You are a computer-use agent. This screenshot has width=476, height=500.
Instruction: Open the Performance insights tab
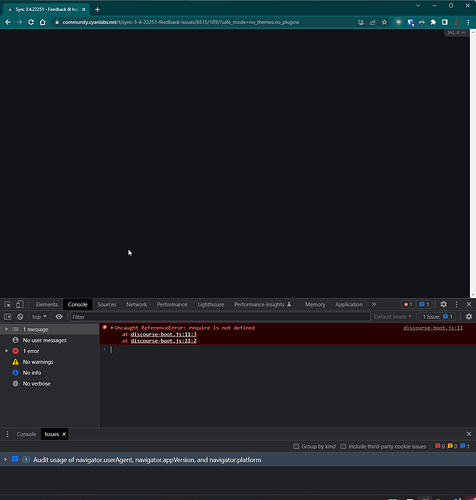click(262, 304)
